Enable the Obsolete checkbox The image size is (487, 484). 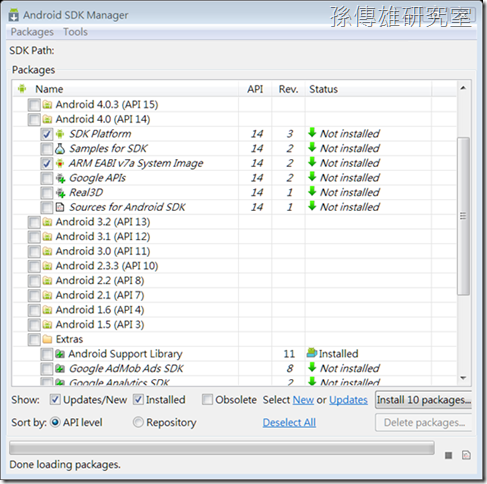point(207,400)
